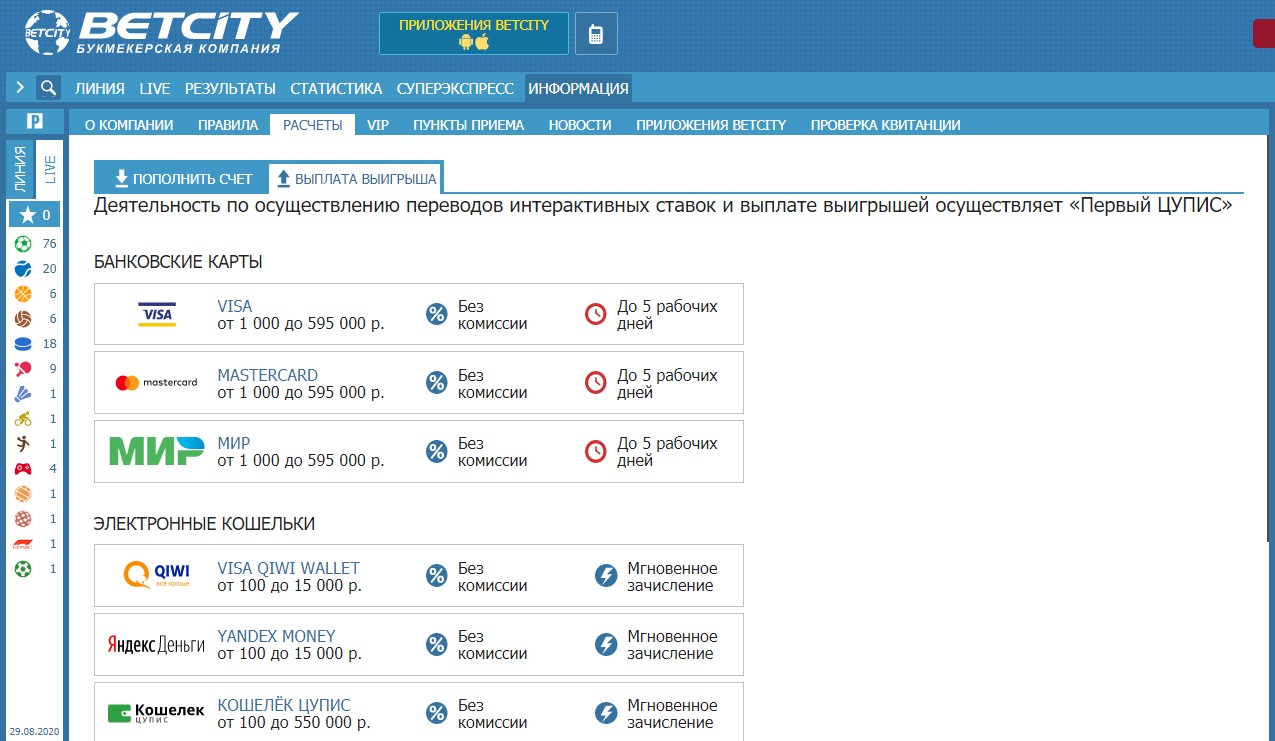Open РЕЗУЛЬТАТЫ menu item

pos(230,88)
